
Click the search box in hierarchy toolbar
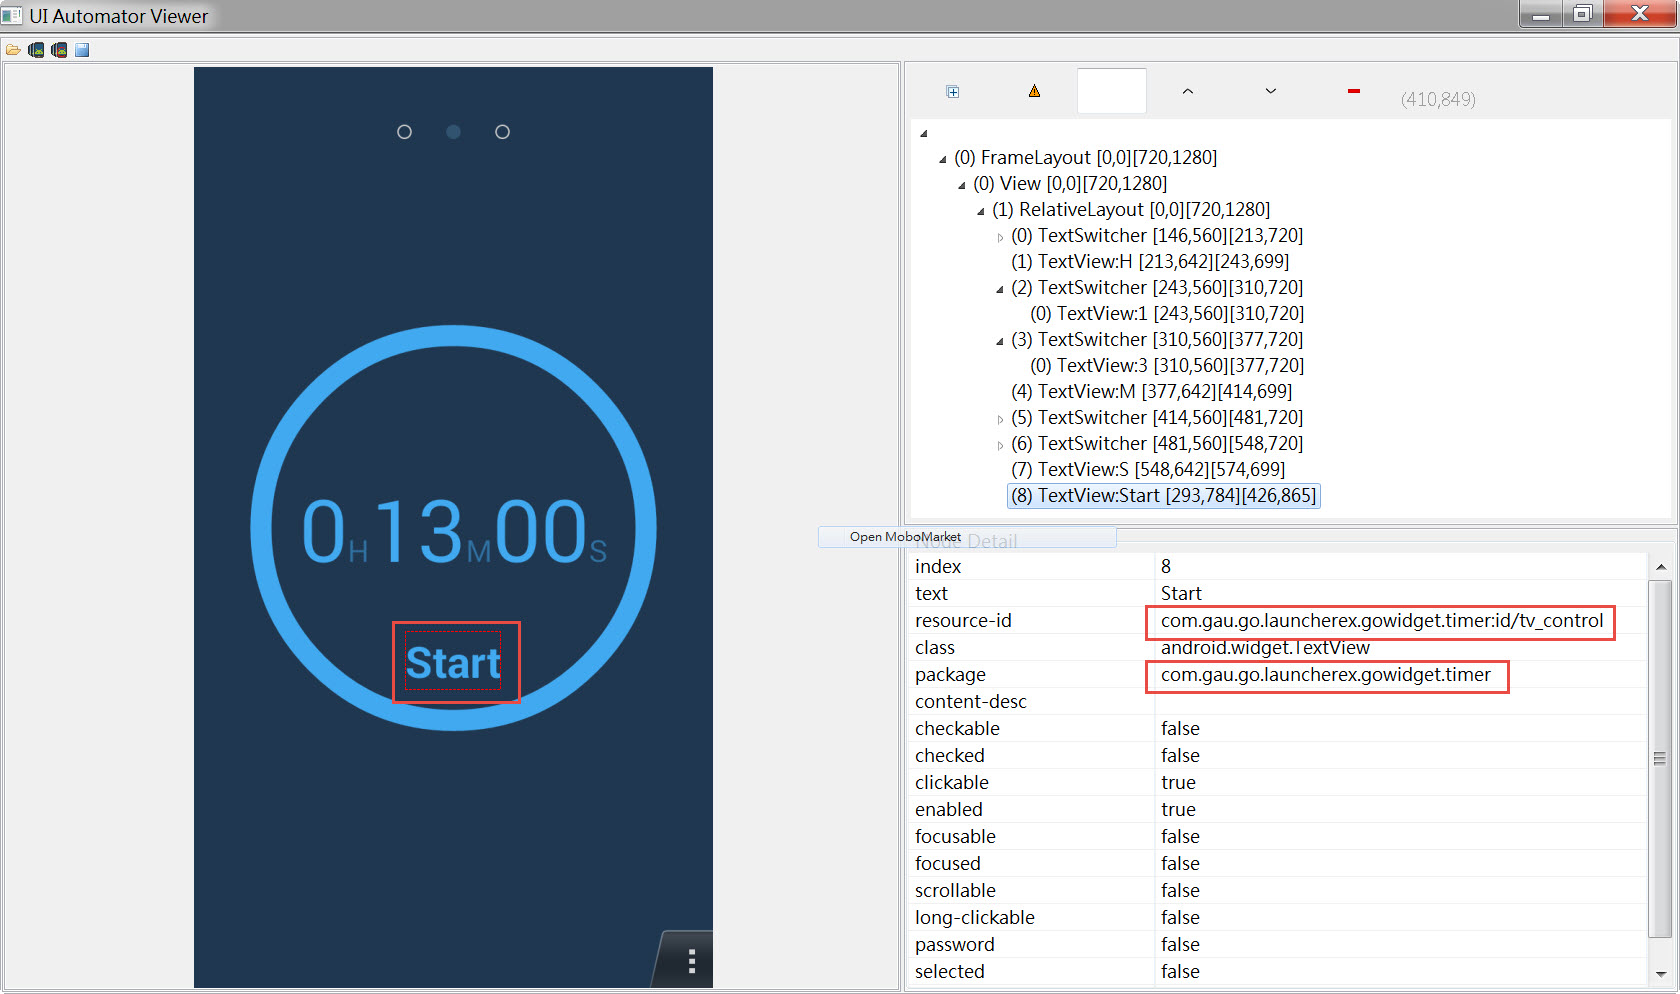(1111, 92)
